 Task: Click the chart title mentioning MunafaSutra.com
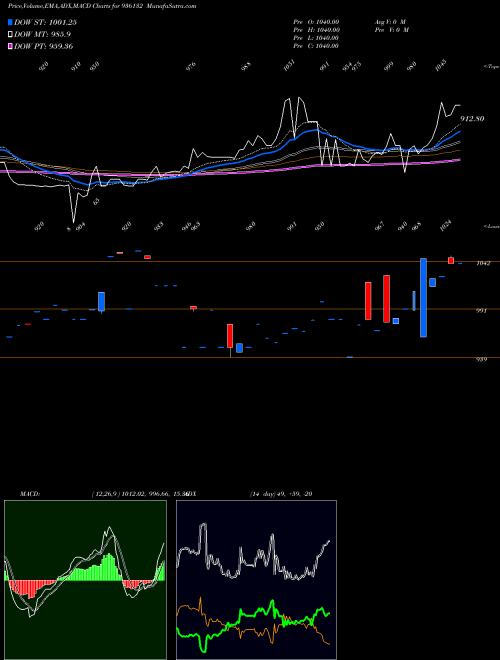coord(102,6)
